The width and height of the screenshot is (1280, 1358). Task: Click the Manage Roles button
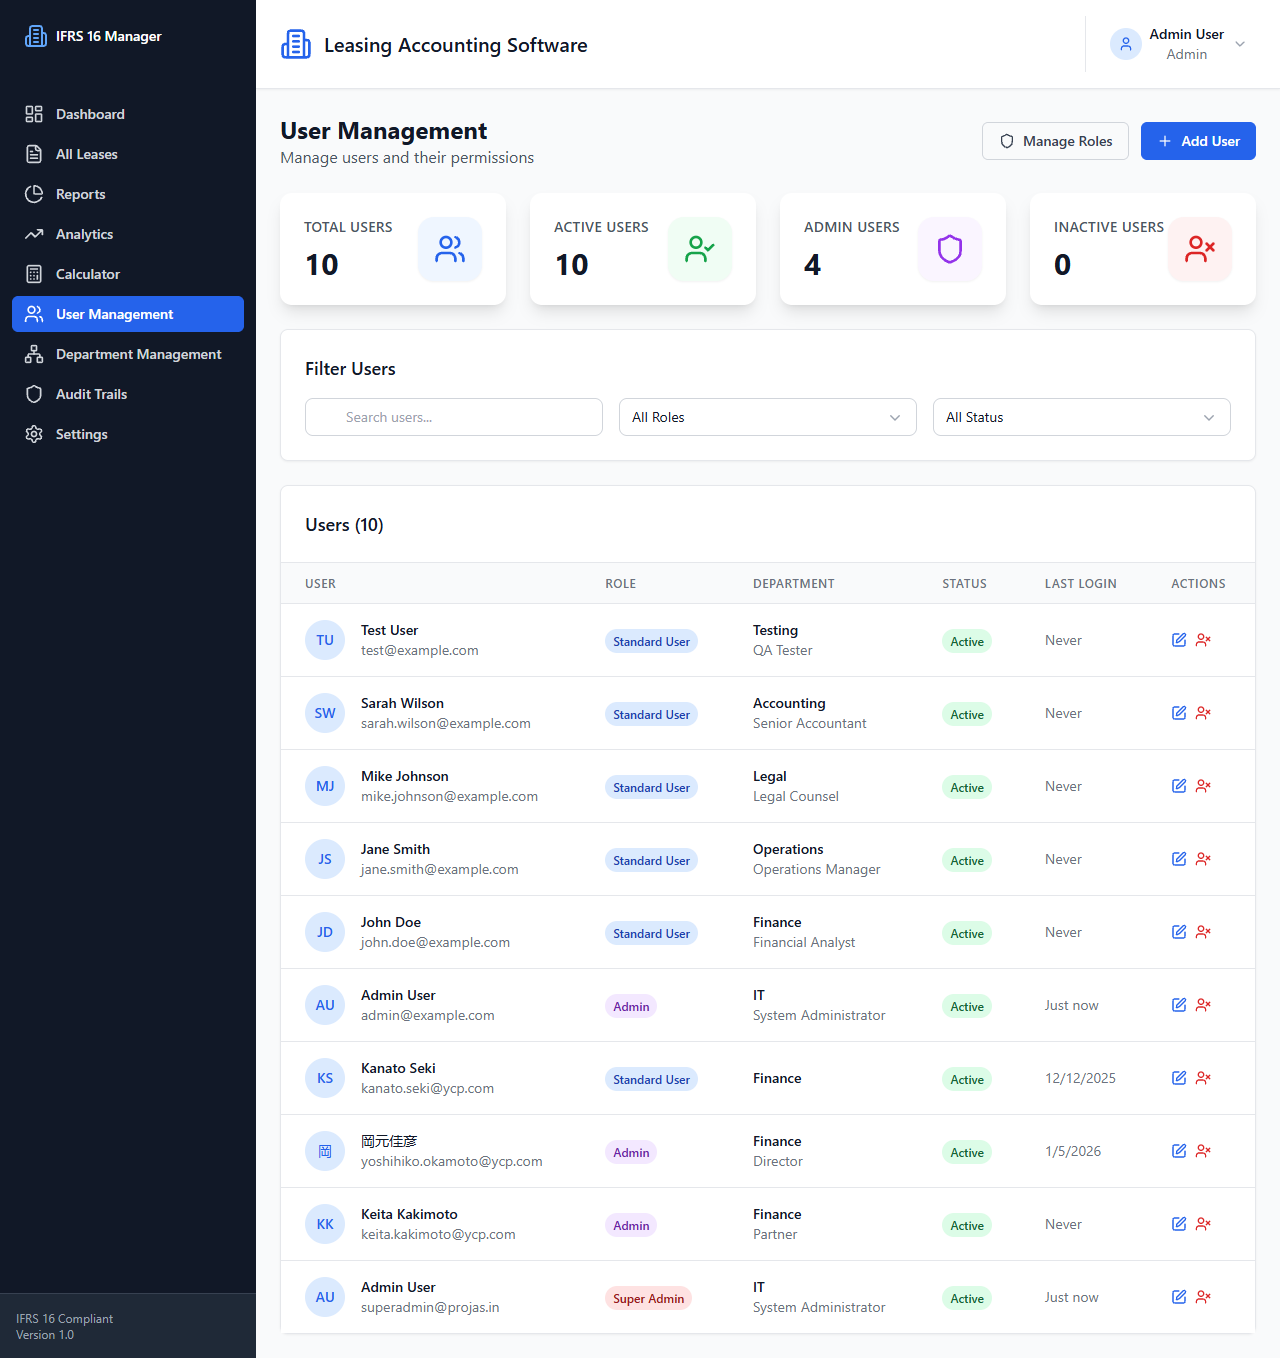[1055, 141]
